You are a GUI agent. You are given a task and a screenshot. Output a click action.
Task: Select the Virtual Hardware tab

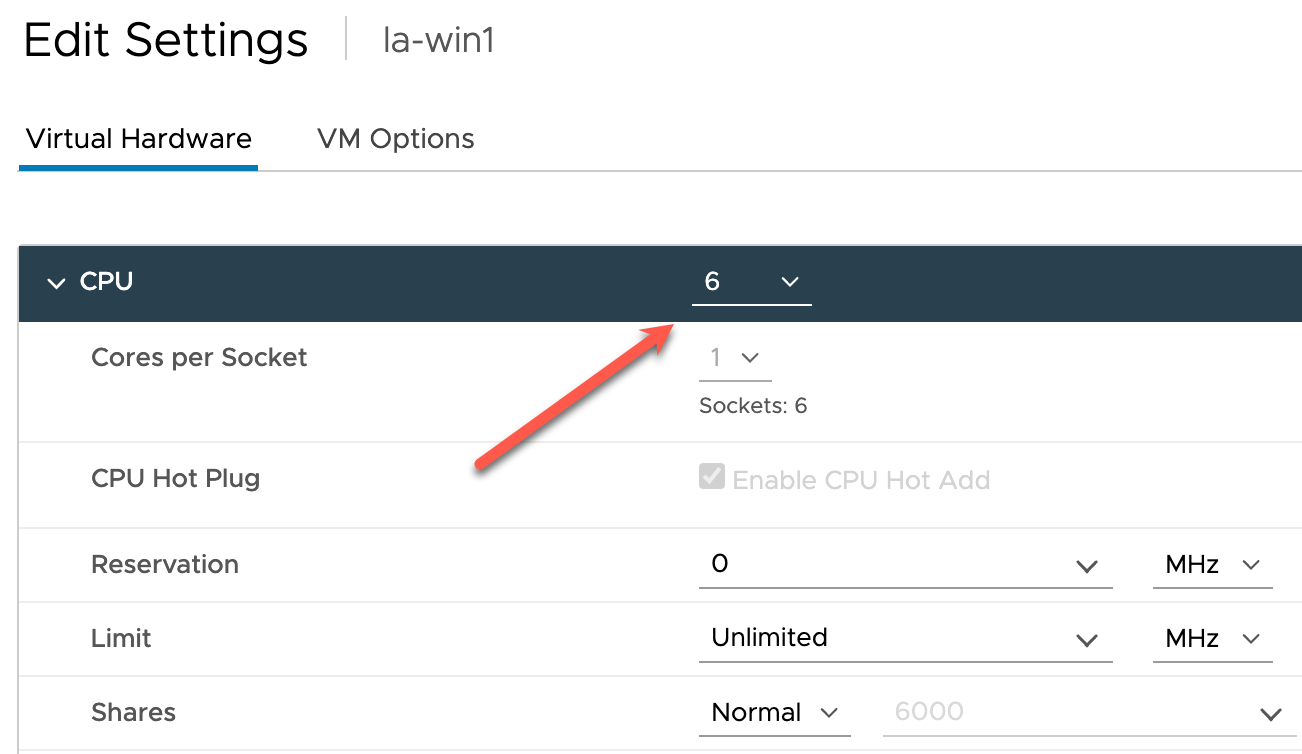point(139,139)
